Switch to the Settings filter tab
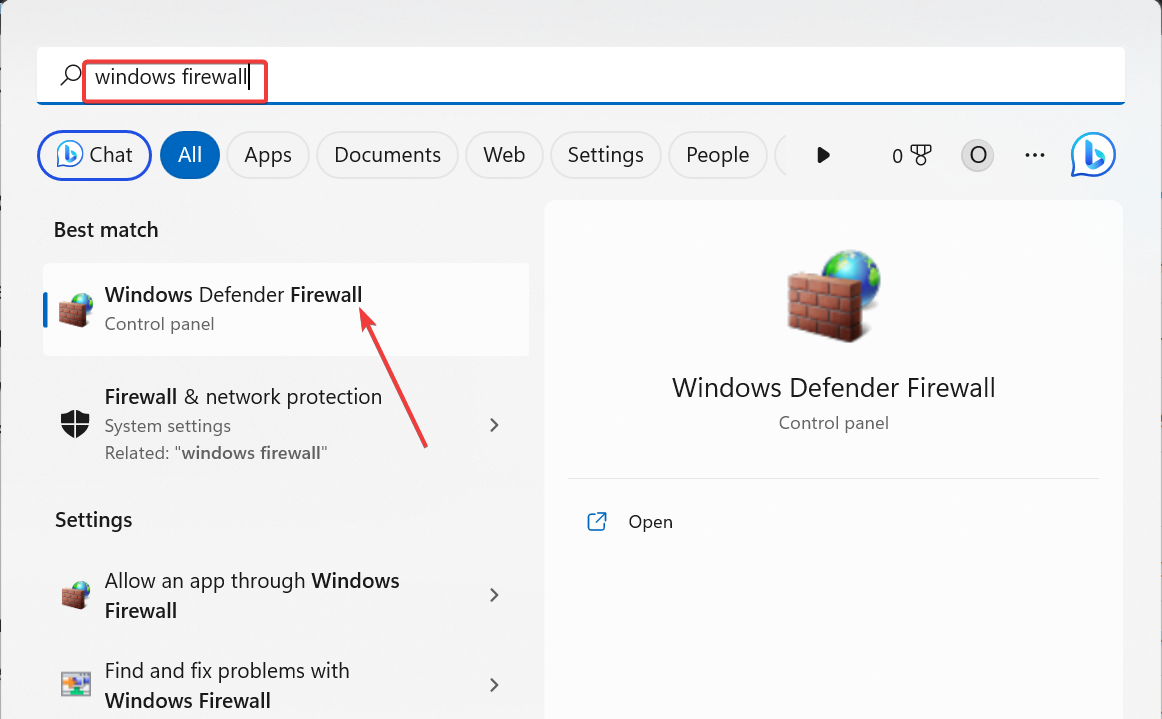Viewport: 1162px width, 719px height. click(x=605, y=155)
